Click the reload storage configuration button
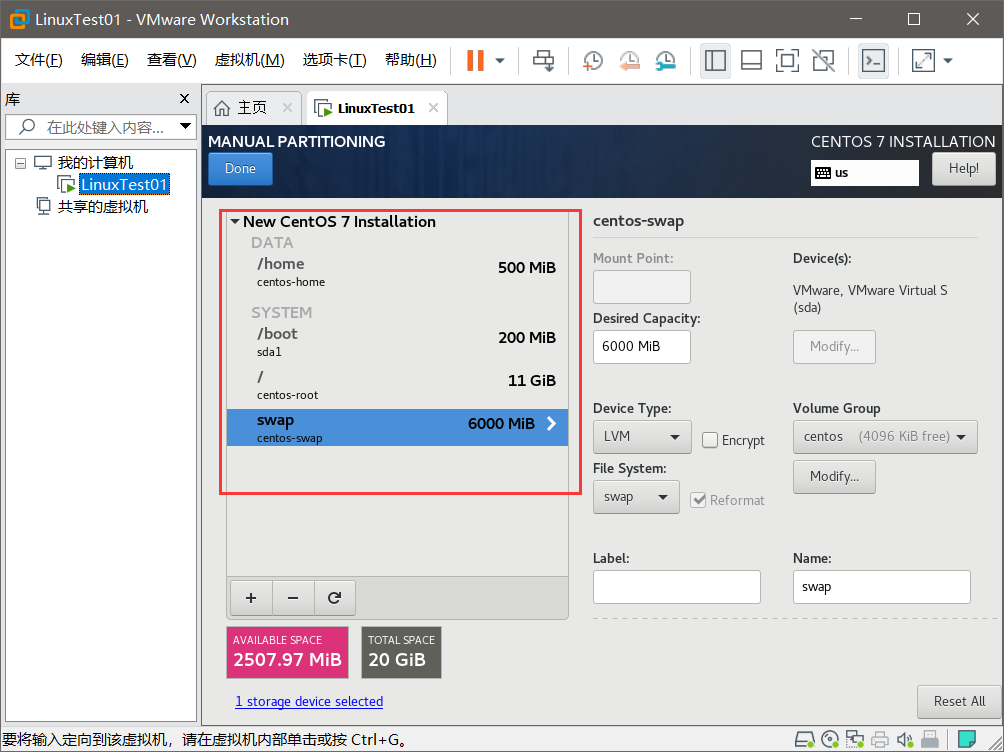Viewport: 1004px width, 752px height. tap(334, 598)
